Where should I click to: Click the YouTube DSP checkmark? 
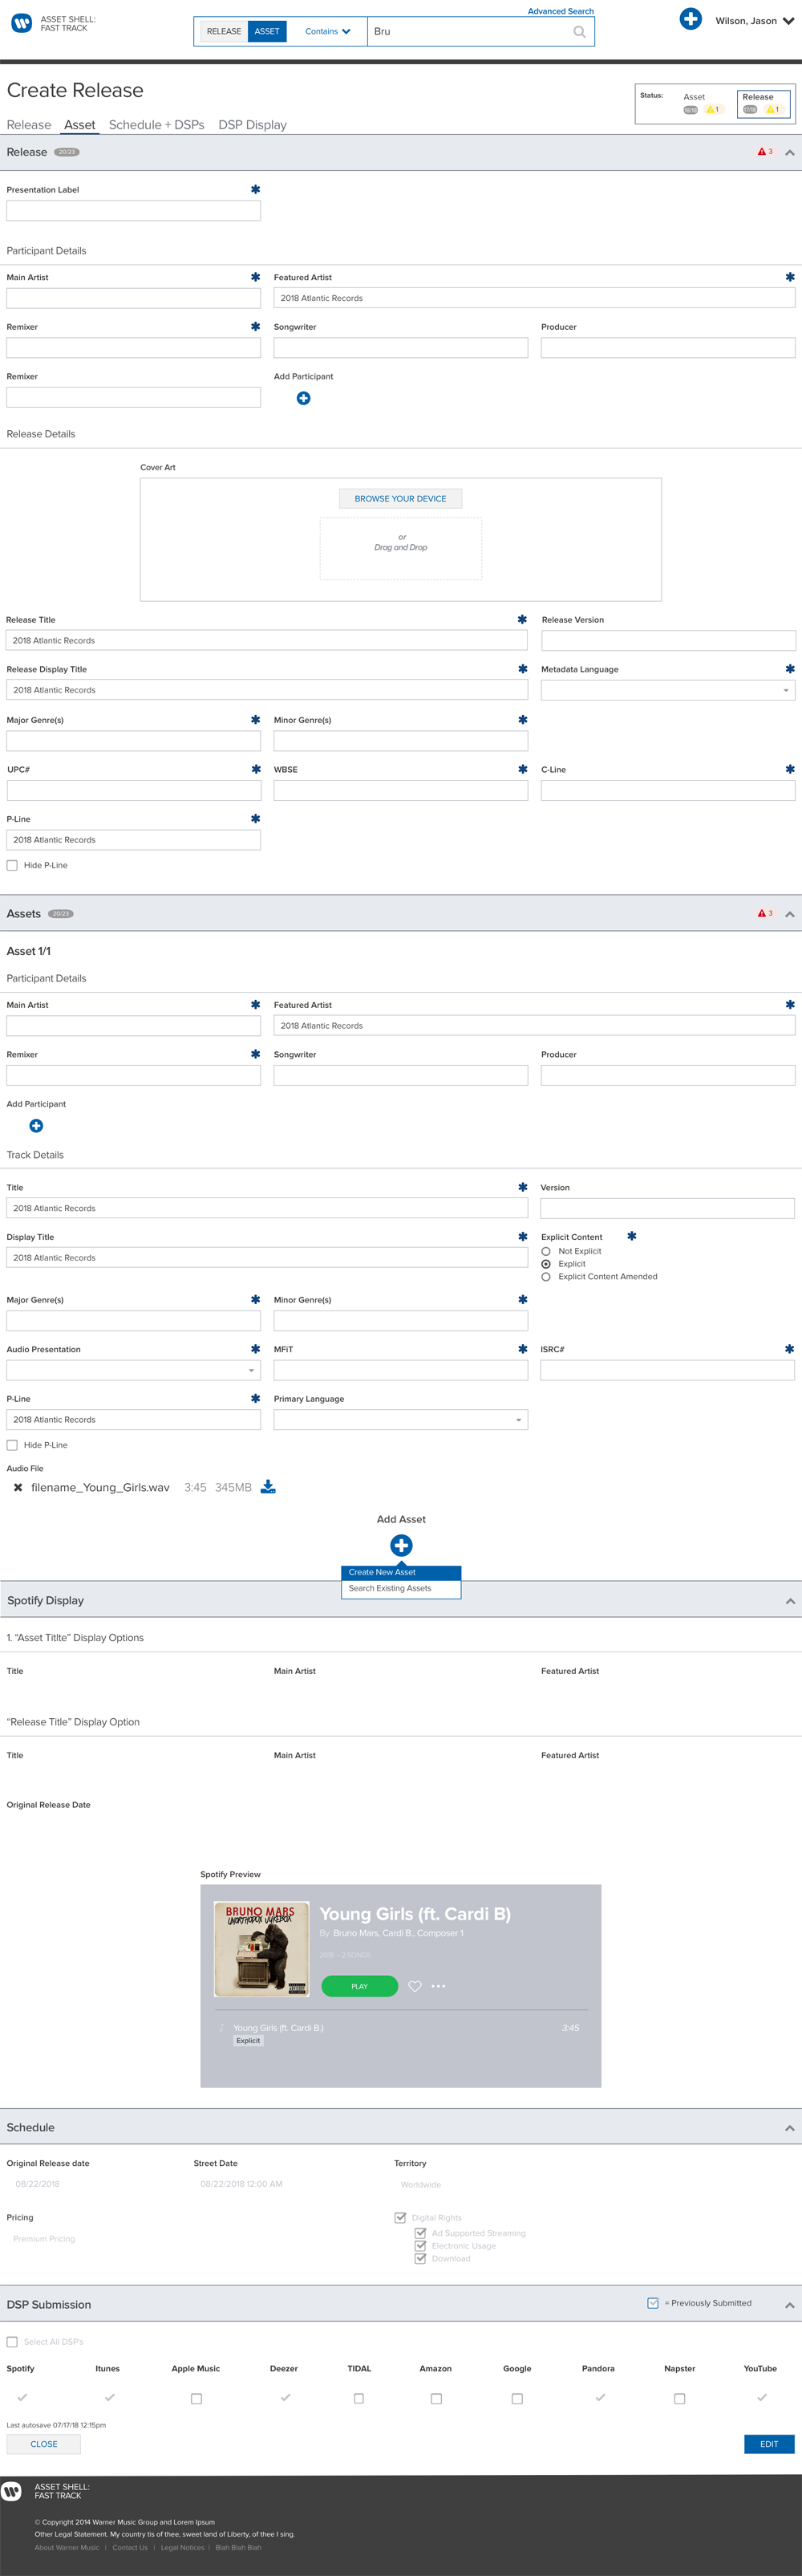point(762,2397)
